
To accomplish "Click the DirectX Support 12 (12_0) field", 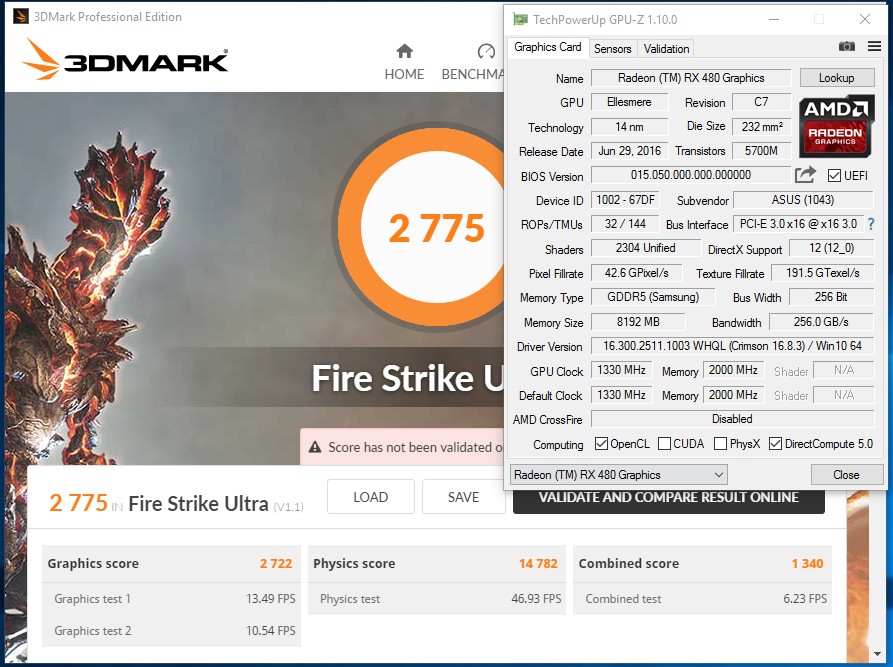I will 831,248.
